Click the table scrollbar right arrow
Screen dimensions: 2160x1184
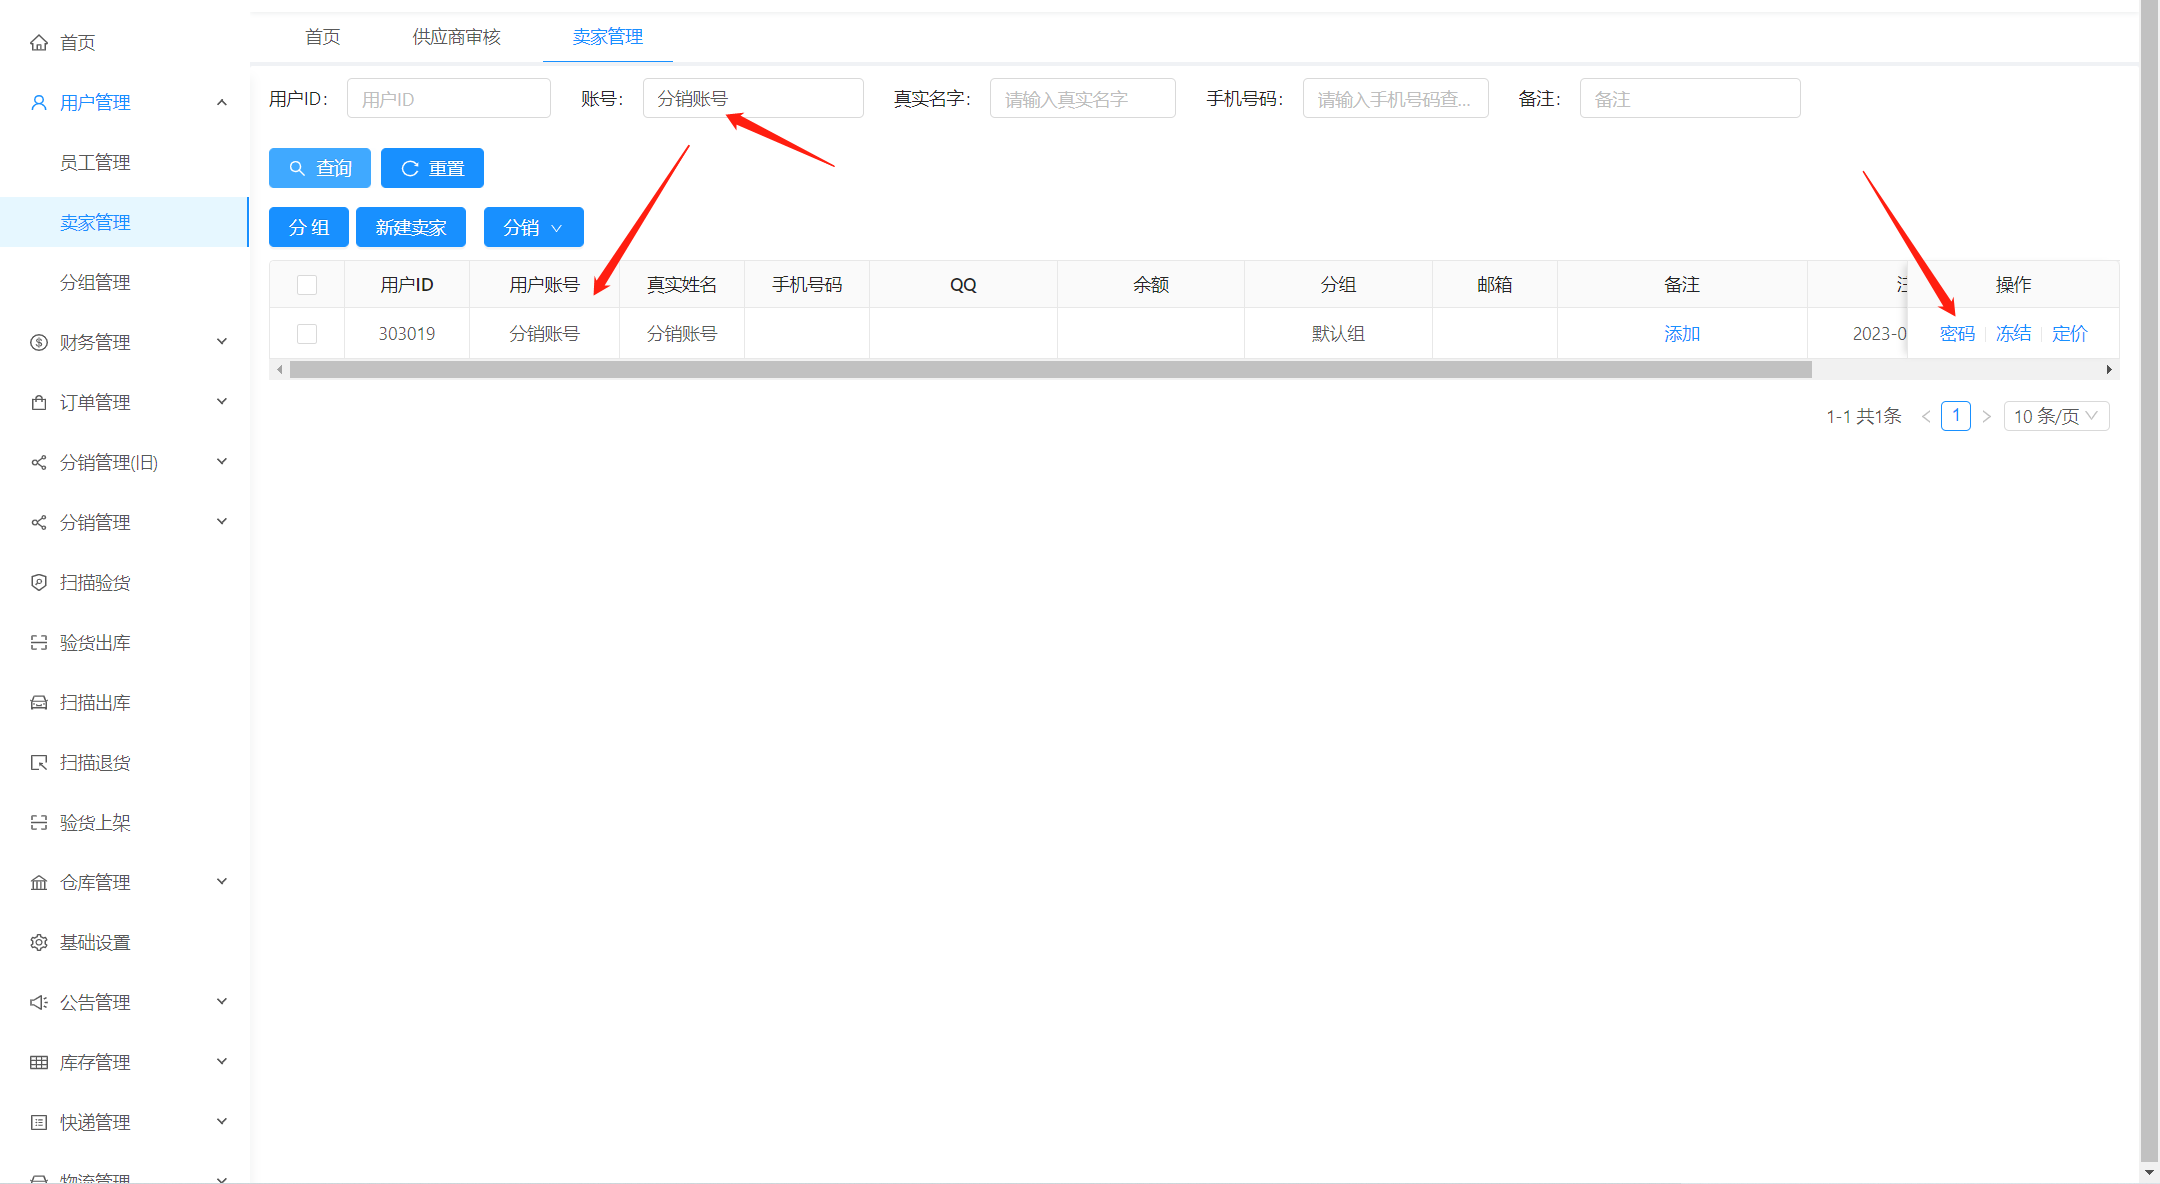[2109, 369]
